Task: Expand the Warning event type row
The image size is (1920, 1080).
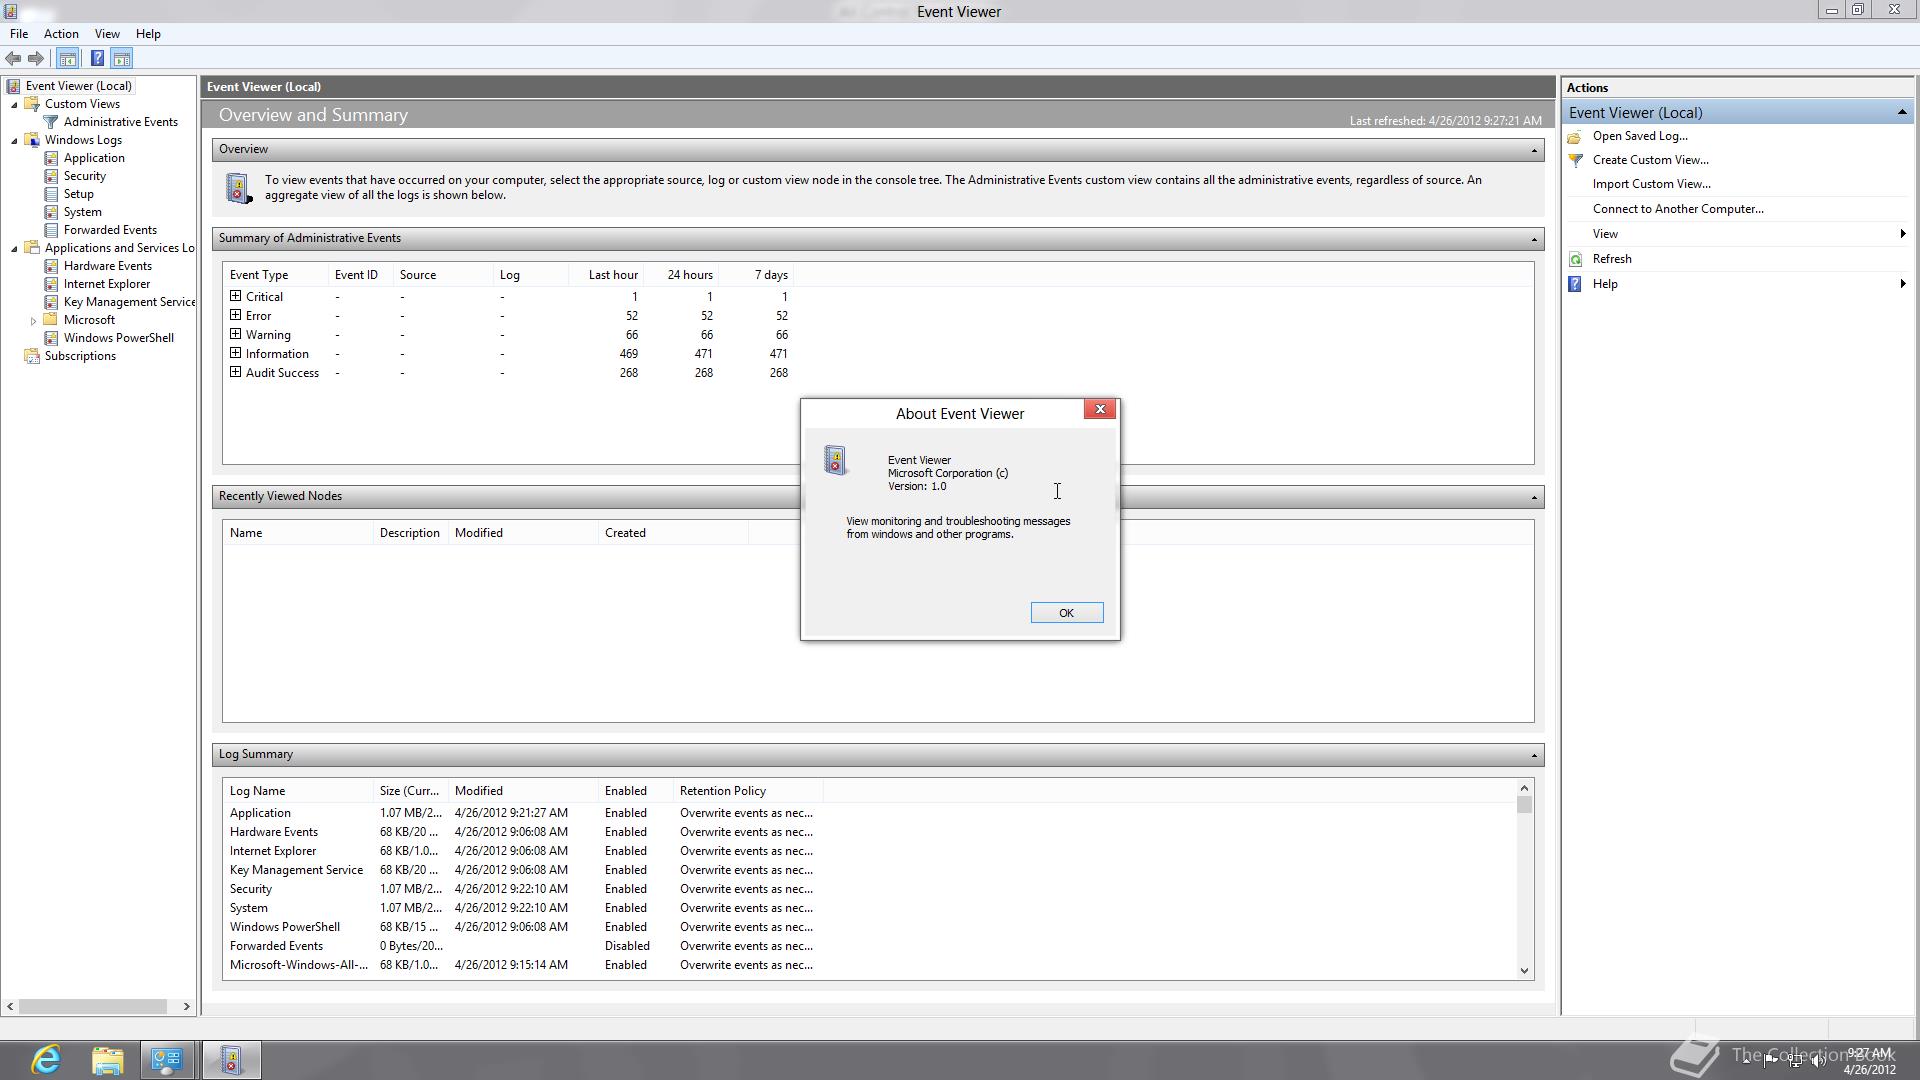Action: coord(235,334)
